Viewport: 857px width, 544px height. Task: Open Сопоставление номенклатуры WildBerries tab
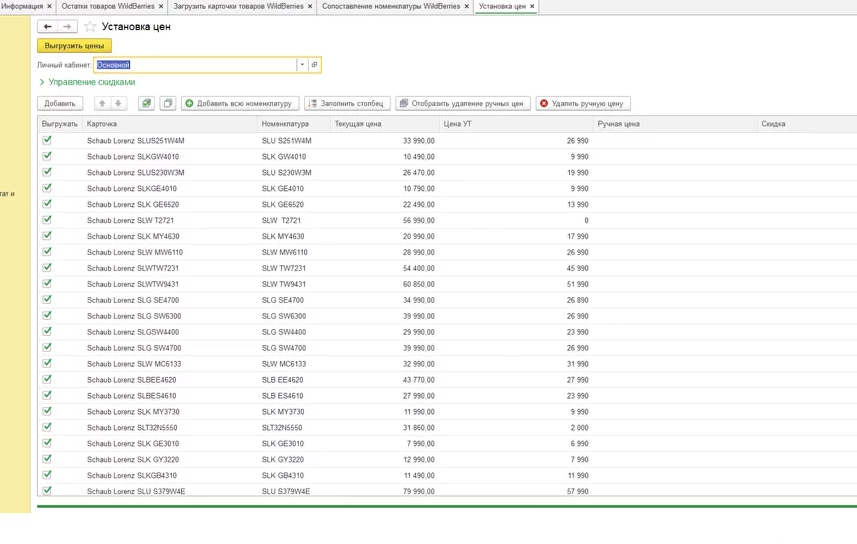tap(391, 6)
